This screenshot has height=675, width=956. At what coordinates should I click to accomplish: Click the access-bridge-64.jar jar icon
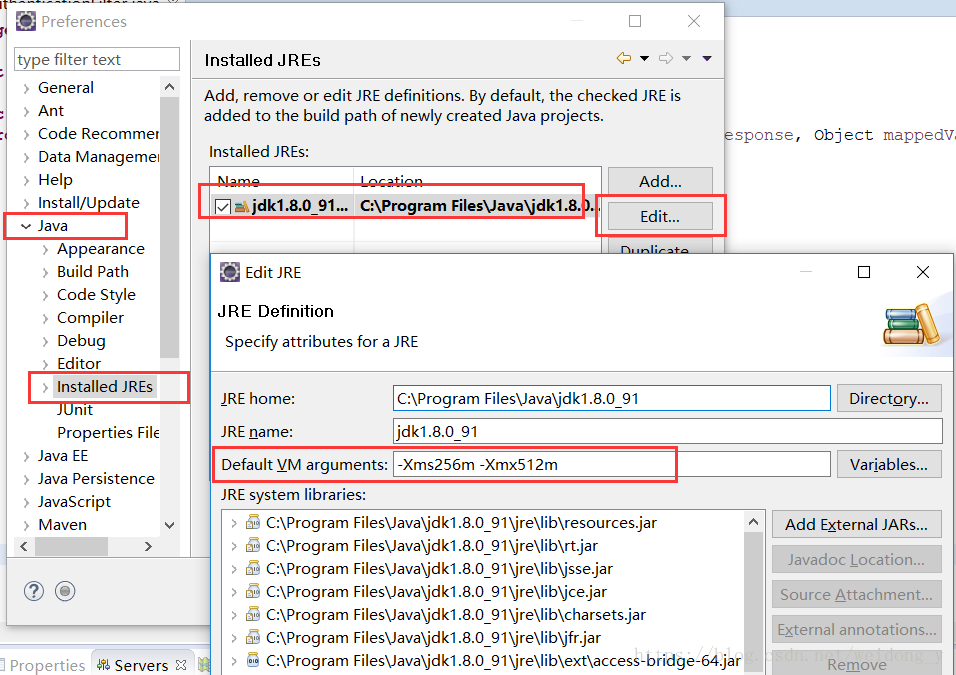coord(252,660)
